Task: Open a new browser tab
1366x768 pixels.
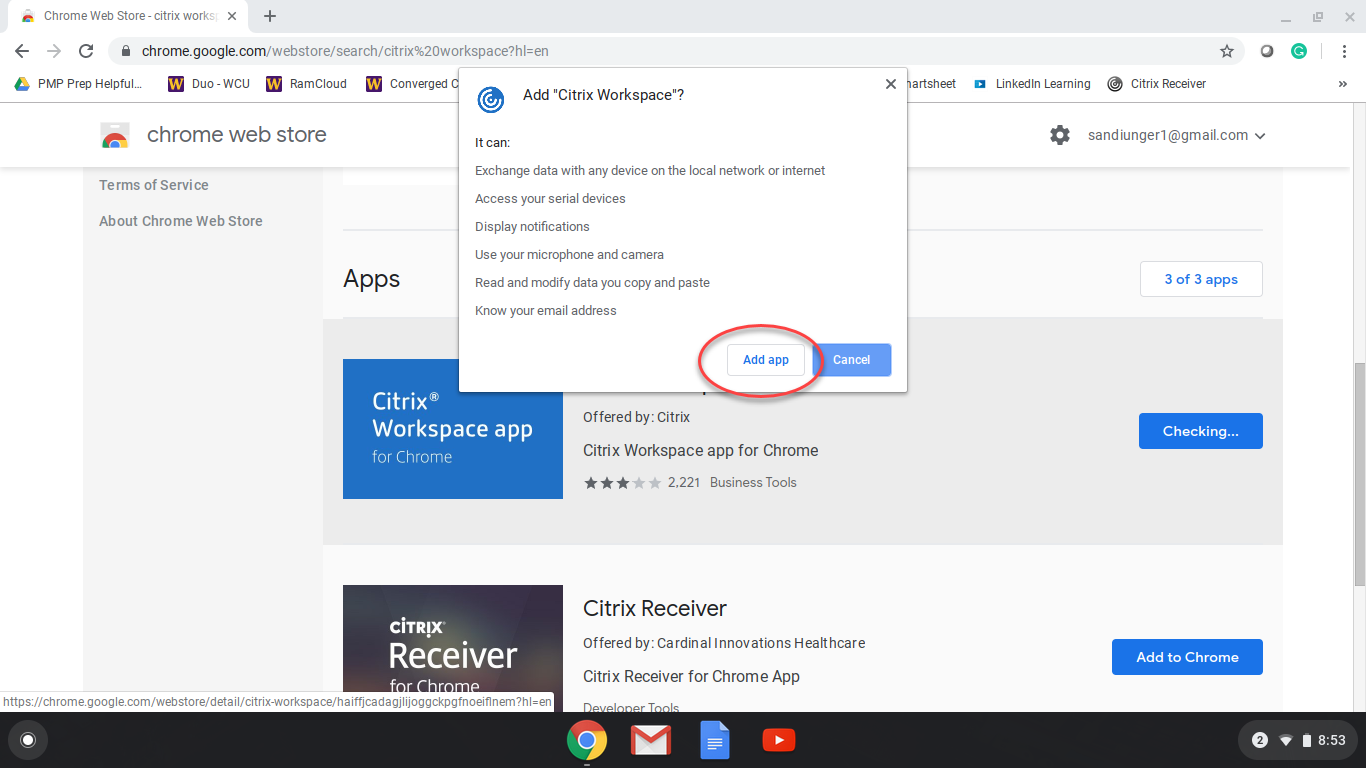Action: (270, 16)
